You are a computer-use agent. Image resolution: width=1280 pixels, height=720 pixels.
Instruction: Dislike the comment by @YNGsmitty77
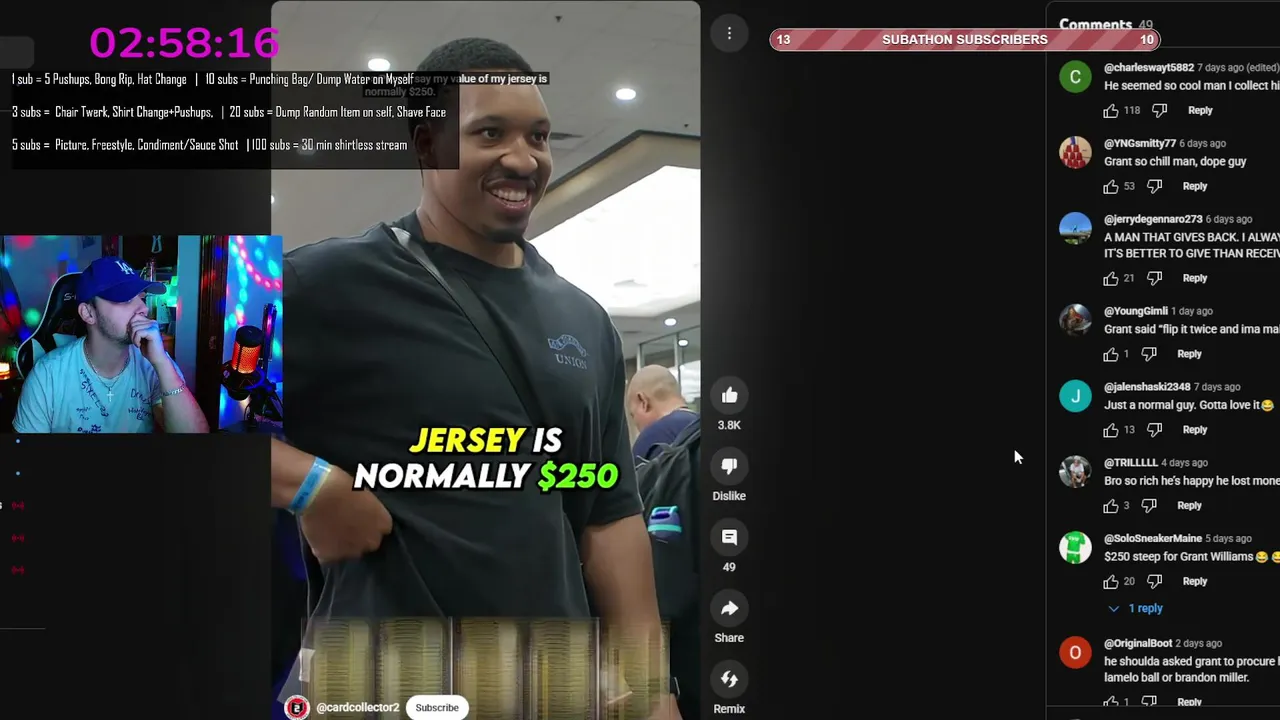1155,186
